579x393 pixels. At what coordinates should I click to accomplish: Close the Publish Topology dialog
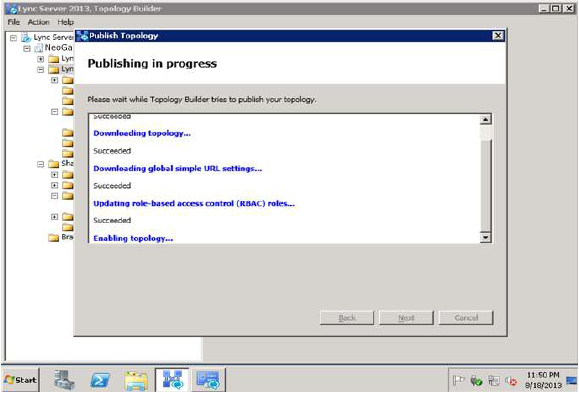click(498, 35)
